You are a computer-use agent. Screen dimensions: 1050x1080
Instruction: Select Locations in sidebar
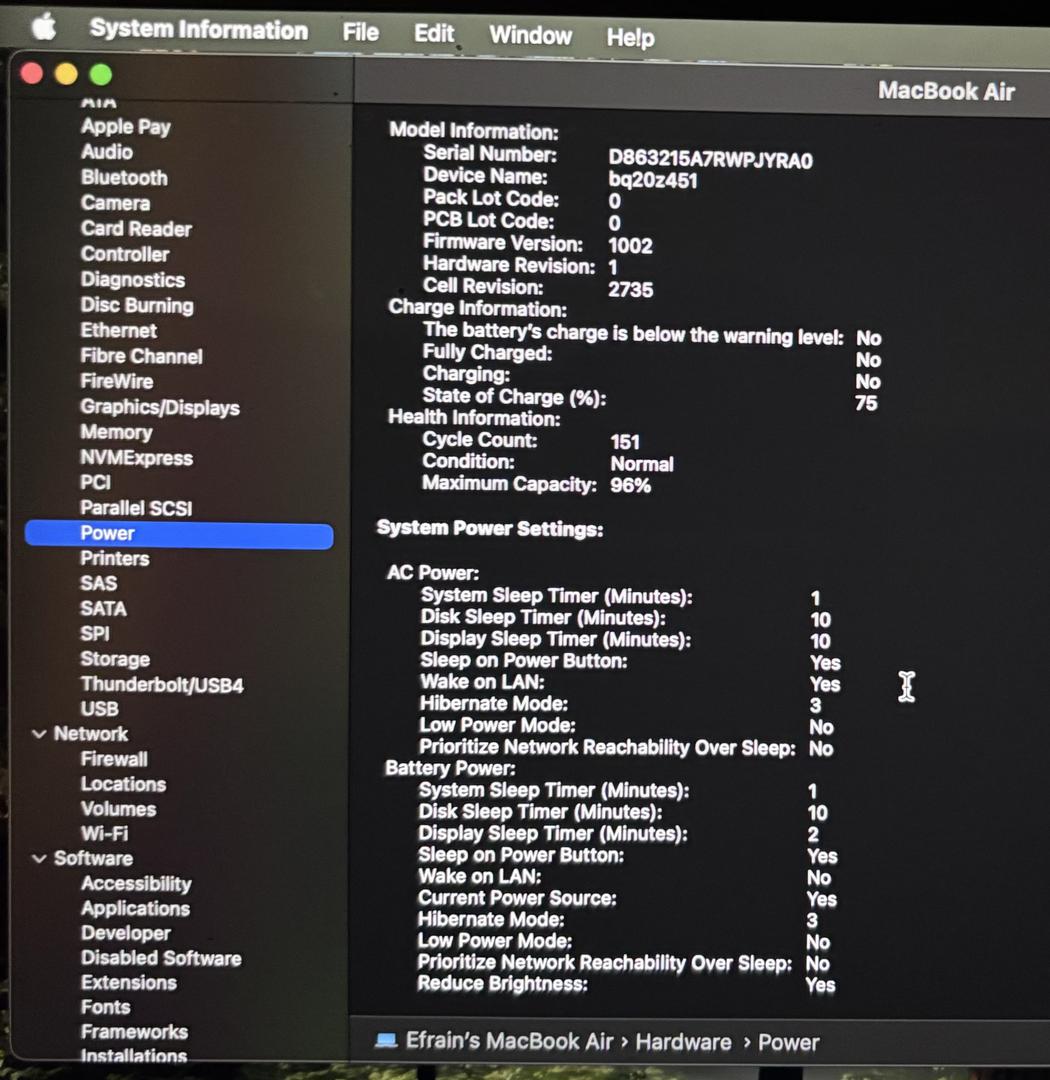tap(123, 785)
